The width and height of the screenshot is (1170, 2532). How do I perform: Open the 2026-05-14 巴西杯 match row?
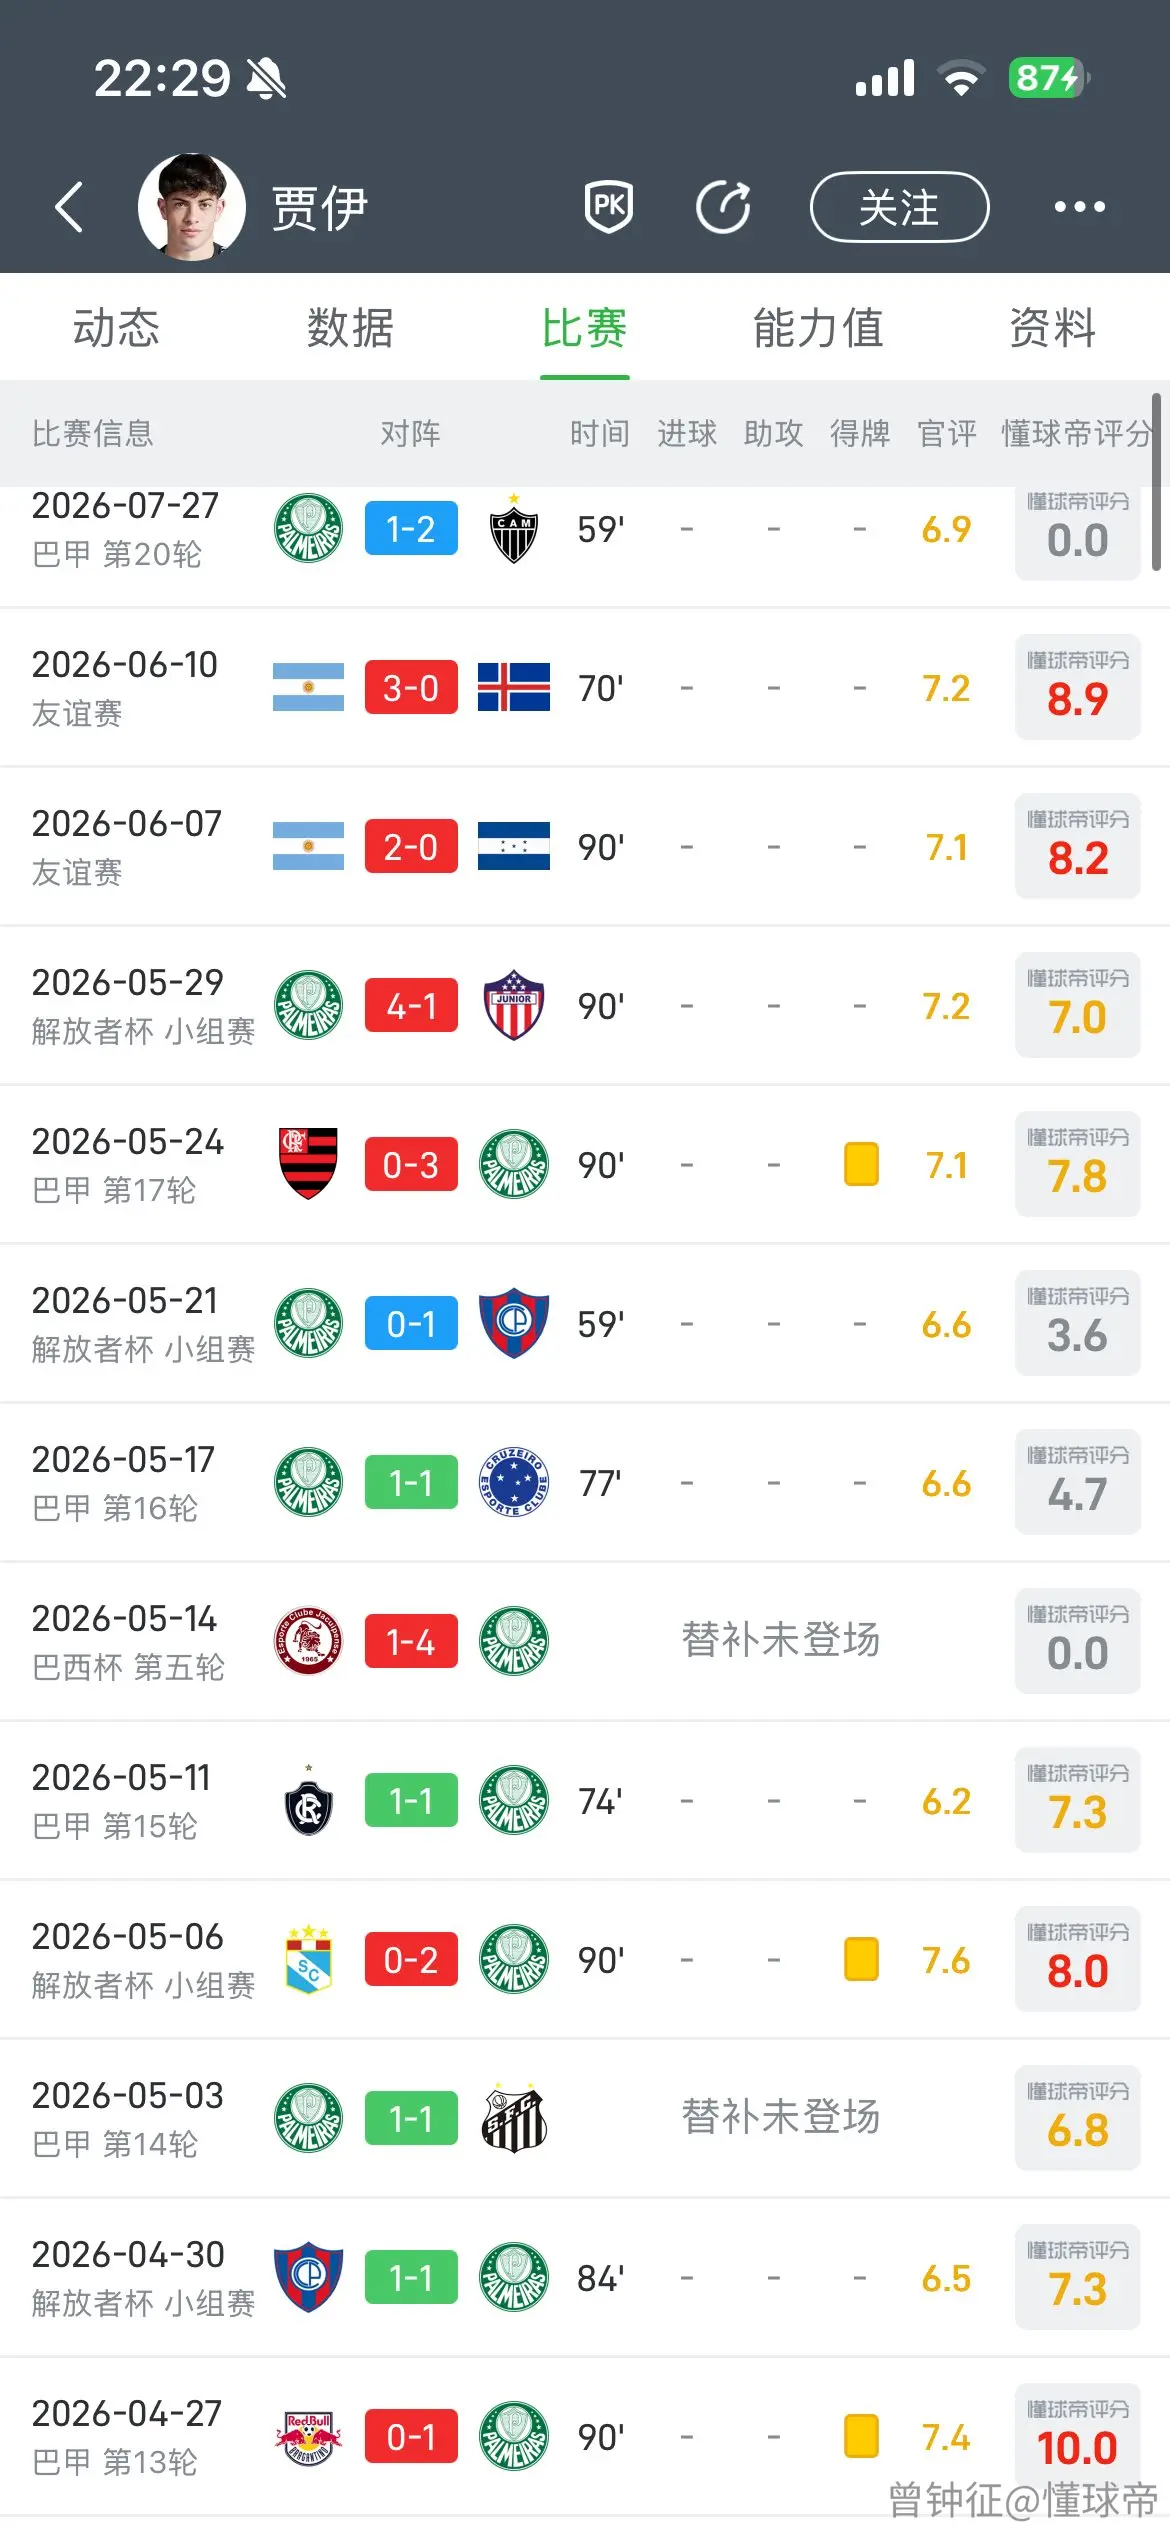[x=585, y=1641]
